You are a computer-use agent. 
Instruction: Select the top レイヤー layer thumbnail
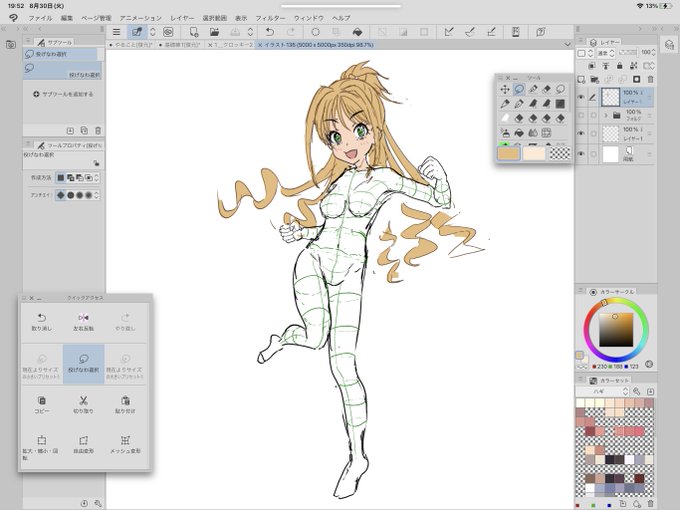pyautogui.click(x=610, y=97)
